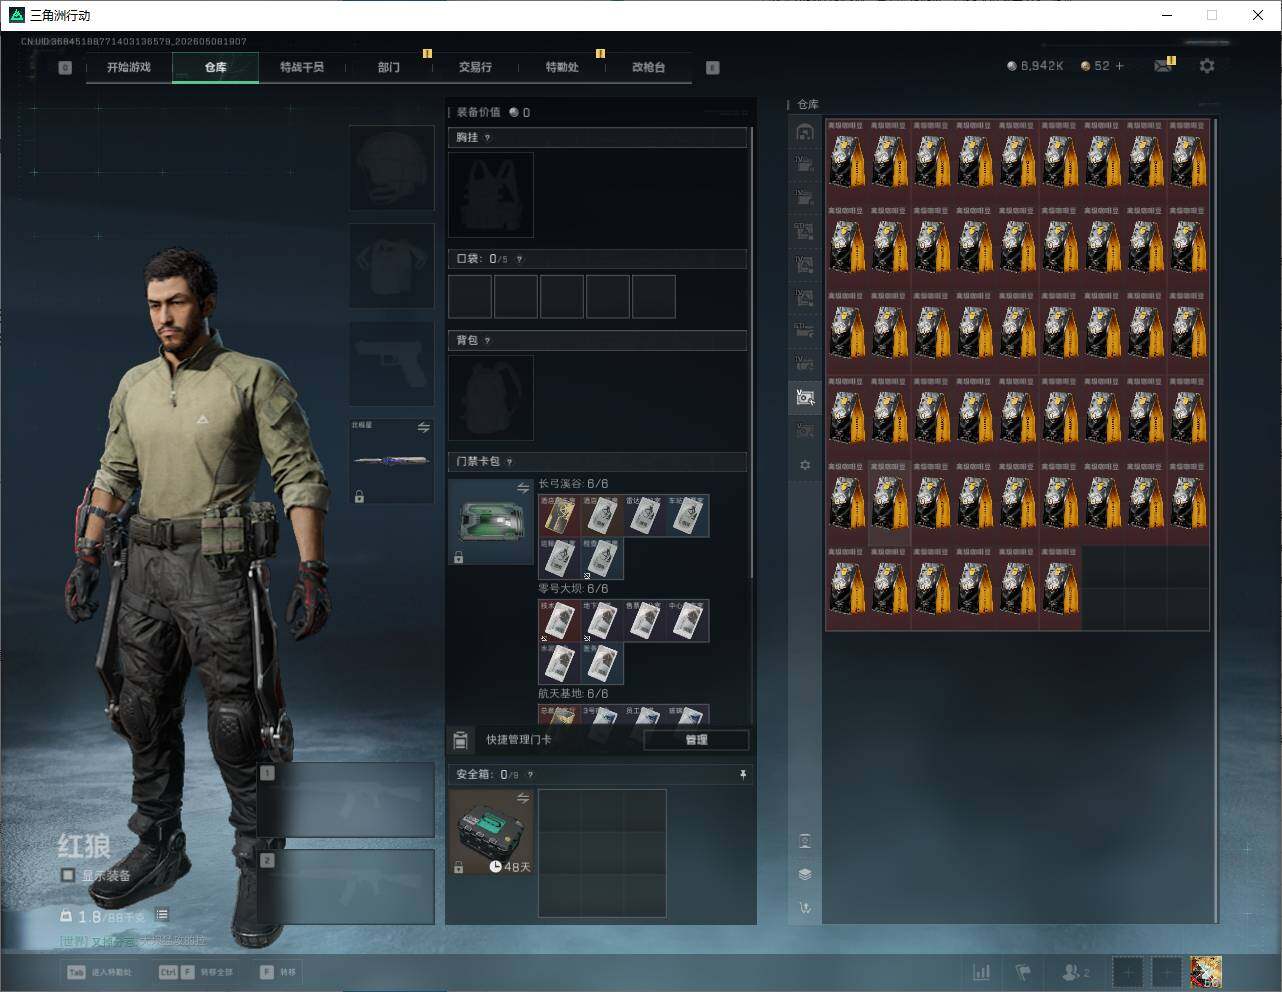The width and height of the screenshot is (1282, 992).
Task: Open the mail inbox icon
Action: tap(1162, 66)
